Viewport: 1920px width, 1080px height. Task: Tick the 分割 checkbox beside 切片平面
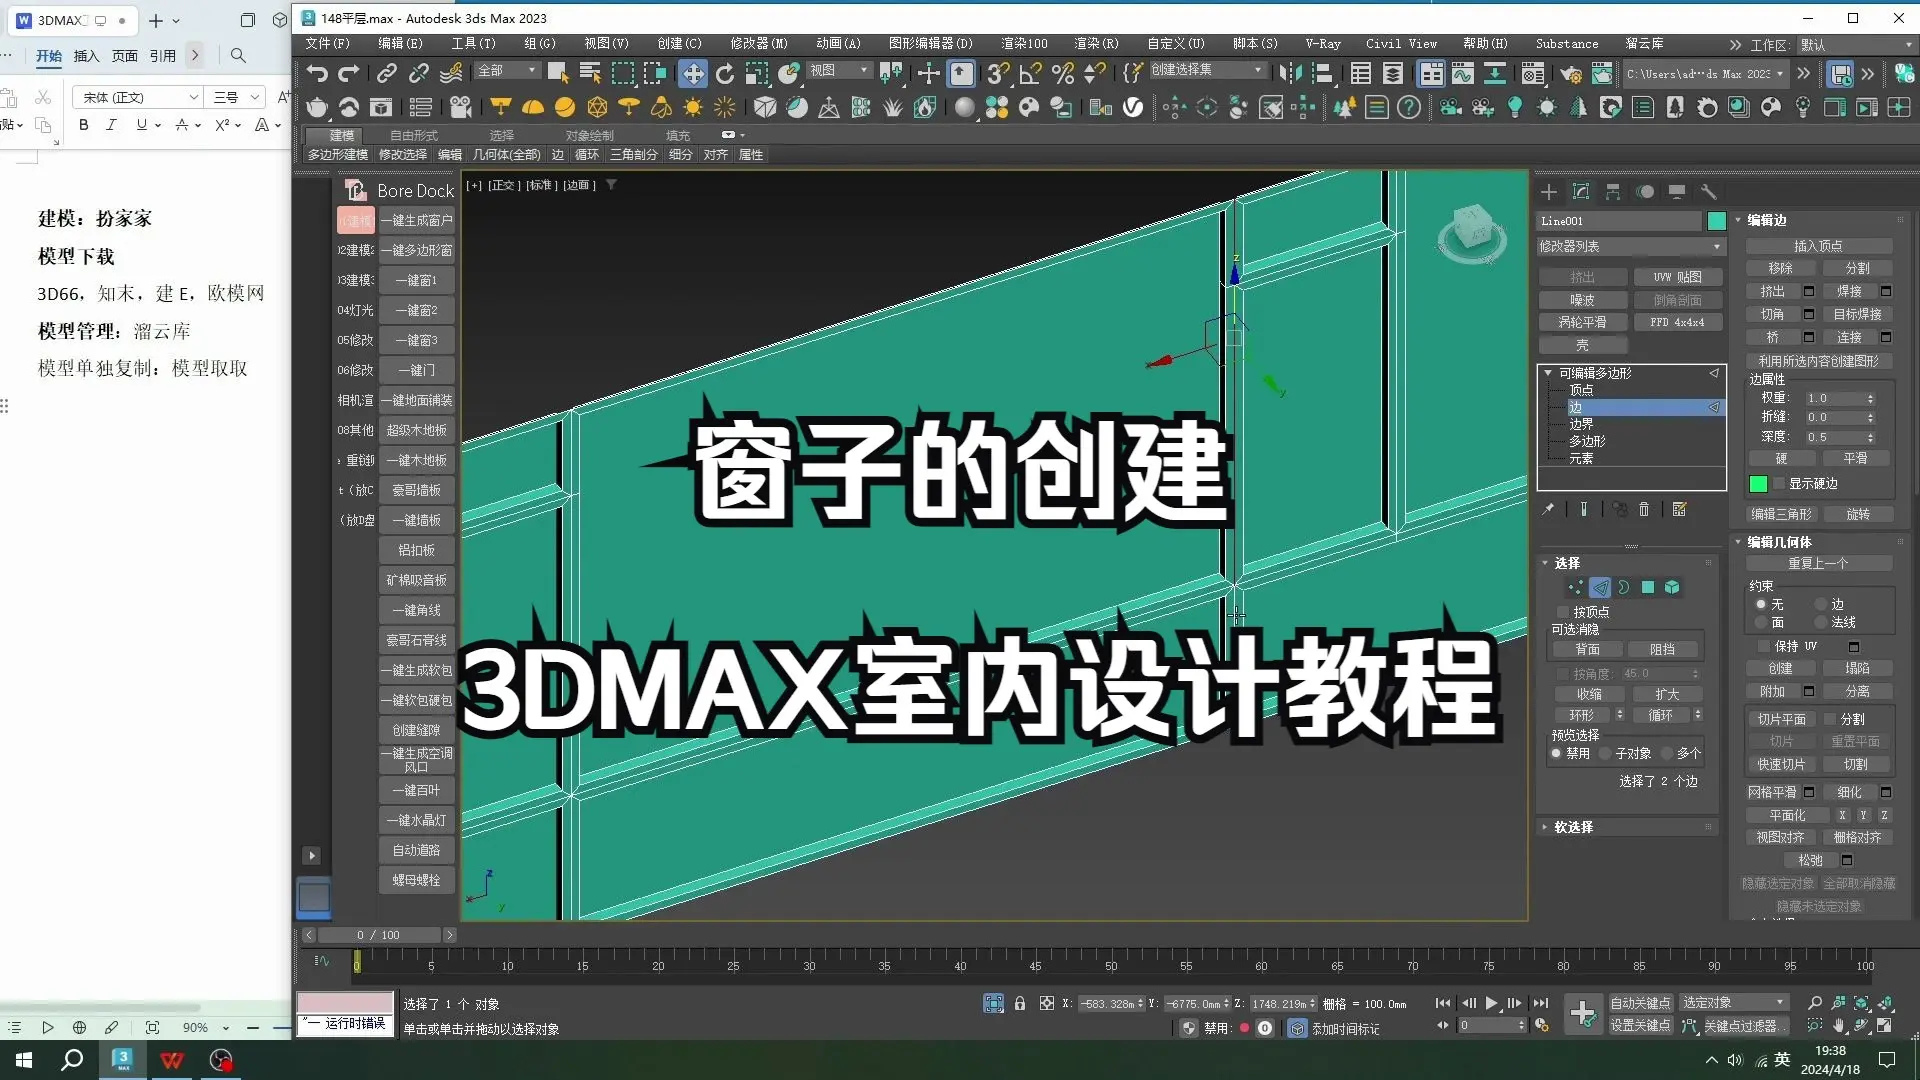[1831, 720]
